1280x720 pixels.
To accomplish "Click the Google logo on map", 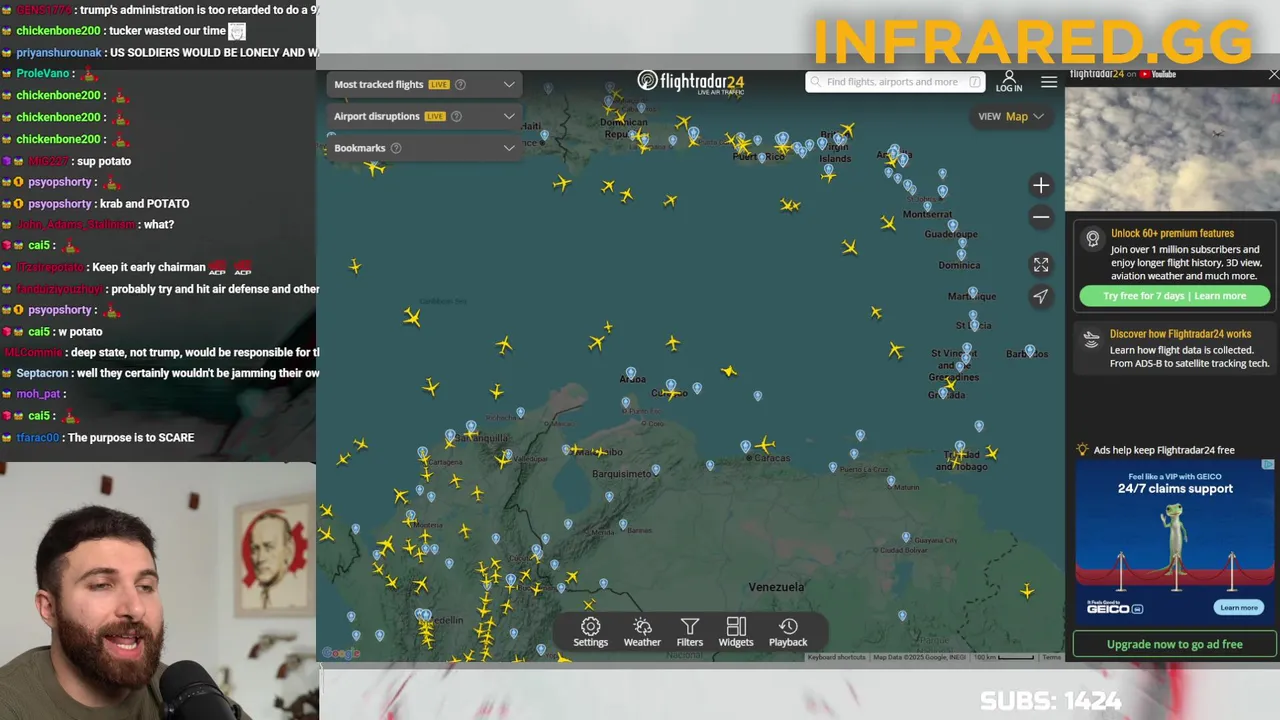I will [x=341, y=654].
